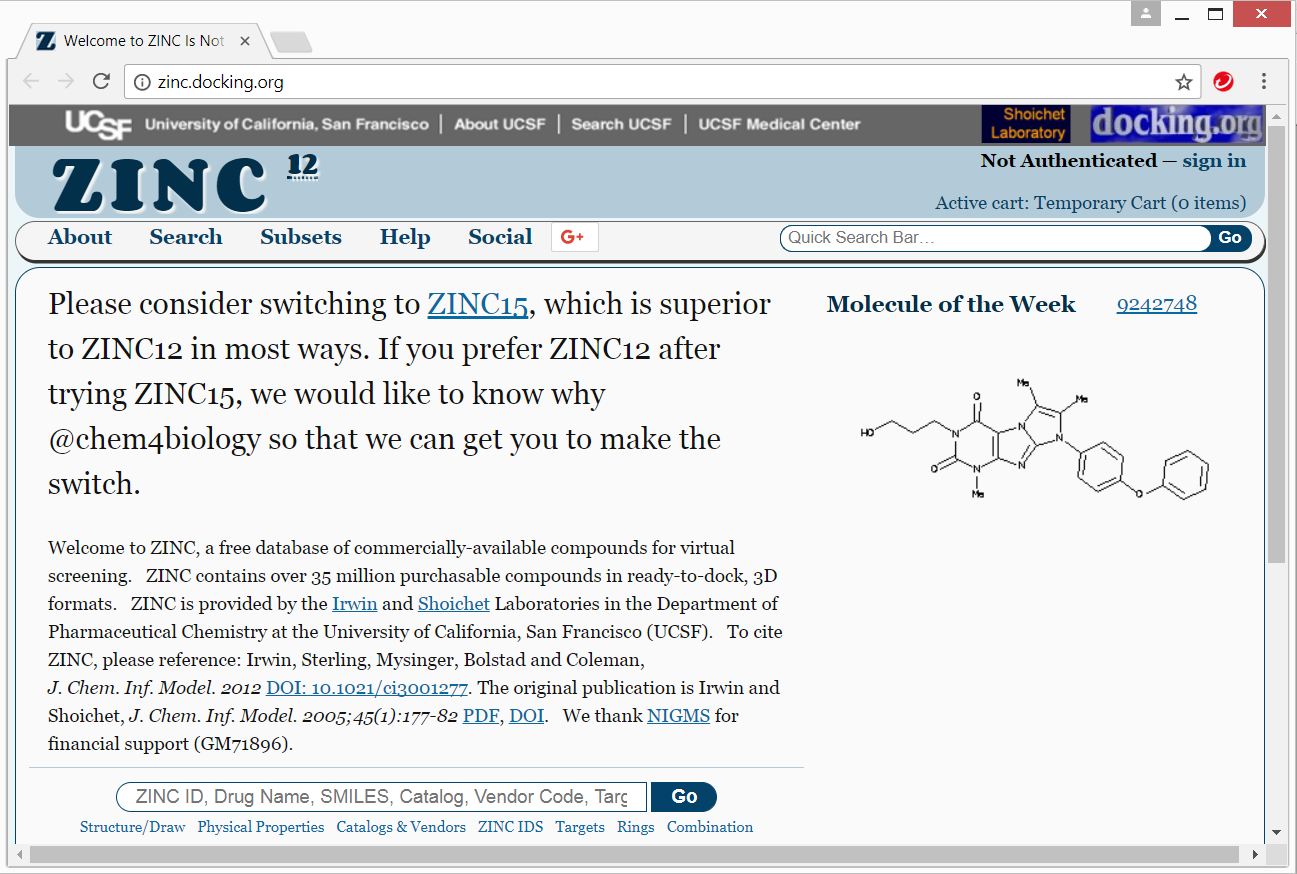1297x874 pixels.
Task: Click the UCSF logo
Action: point(98,125)
